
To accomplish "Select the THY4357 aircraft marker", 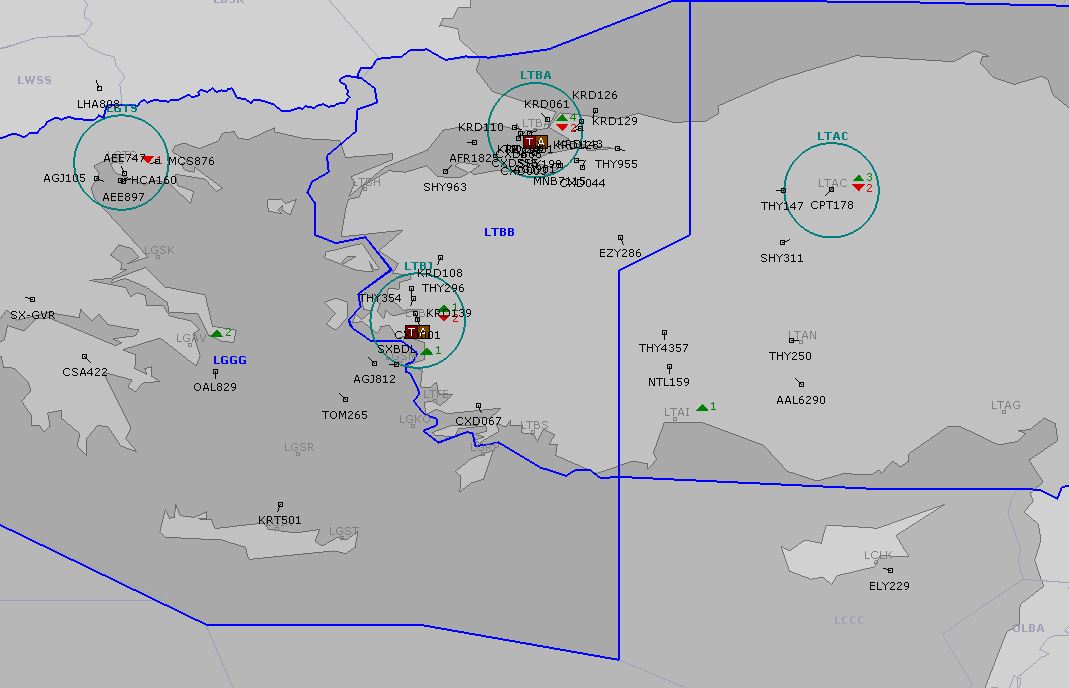I will point(664,333).
